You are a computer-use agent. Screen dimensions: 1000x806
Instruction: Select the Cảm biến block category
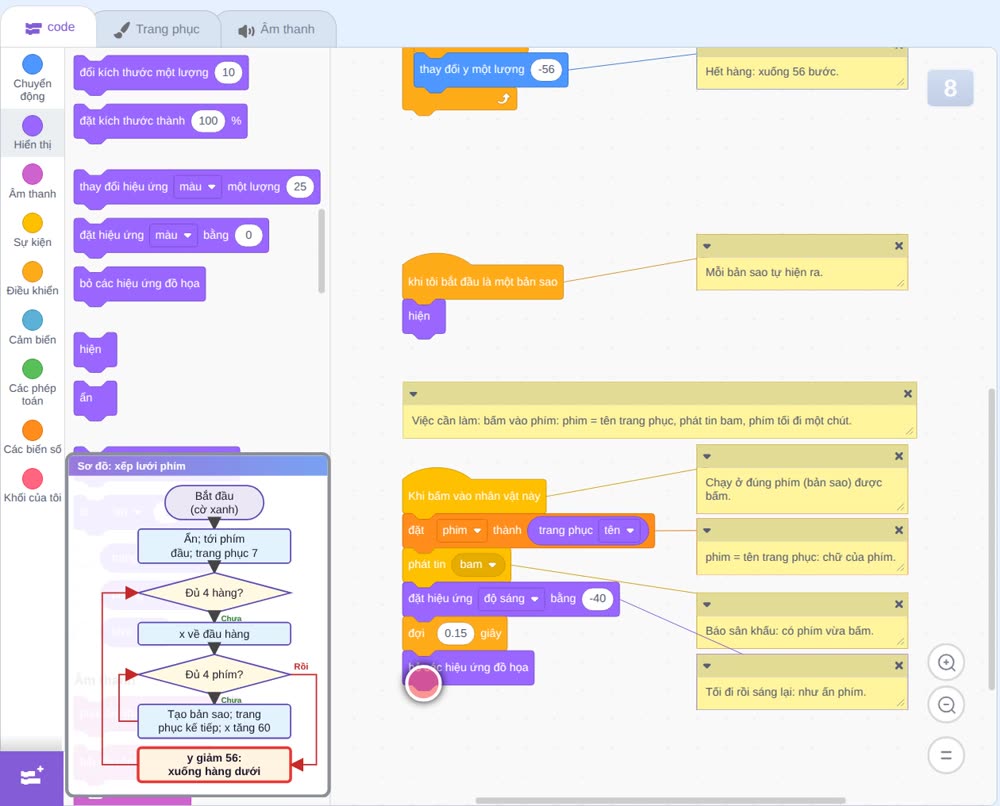pyautogui.click(x=32, y=327)
